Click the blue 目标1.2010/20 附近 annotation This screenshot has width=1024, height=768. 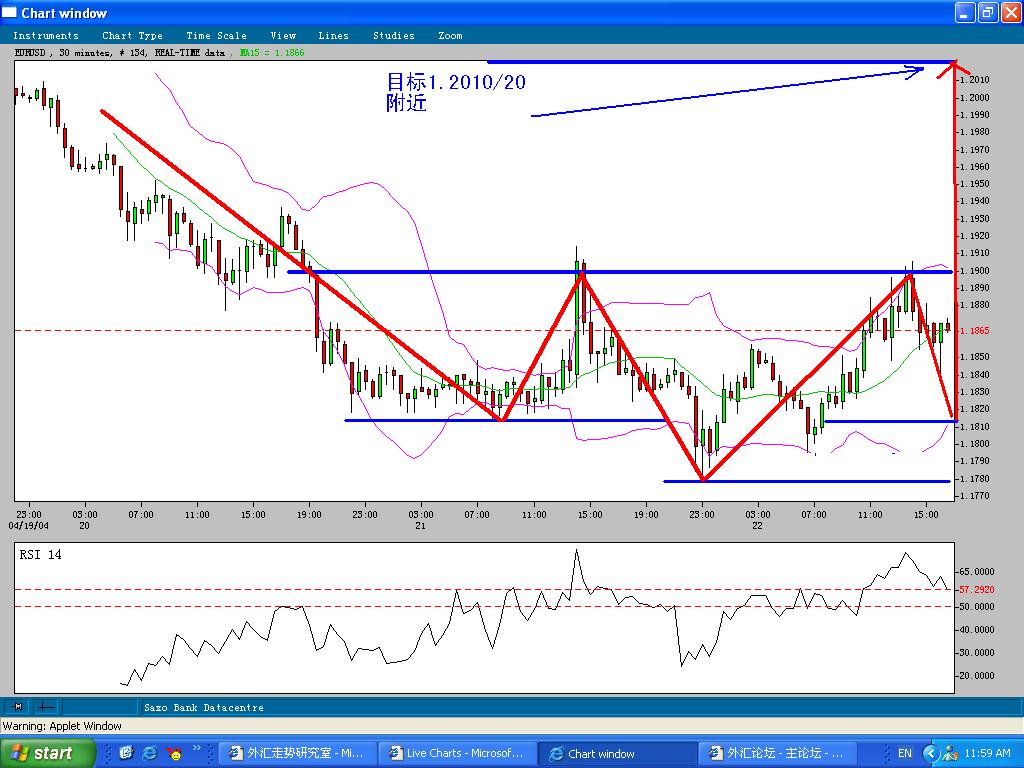click(x=456, y=92)
